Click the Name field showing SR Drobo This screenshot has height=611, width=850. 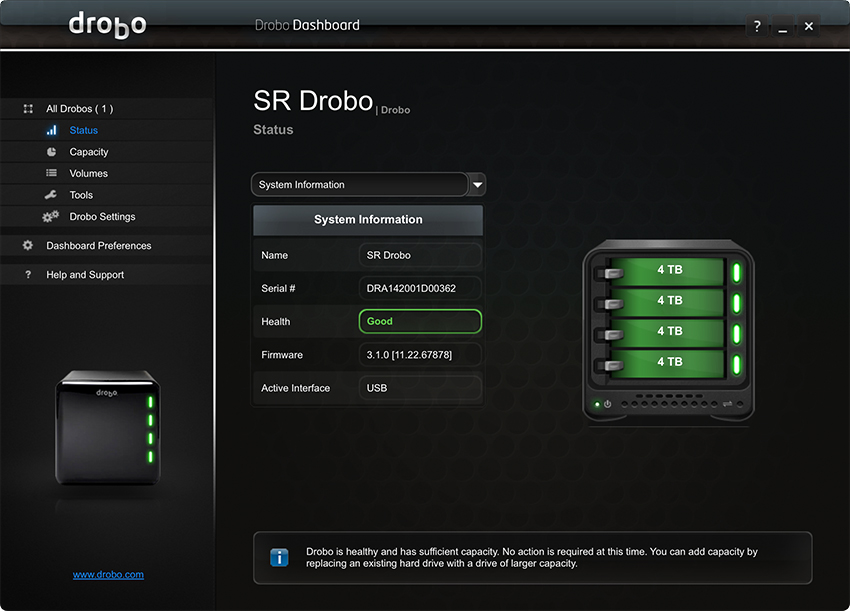point(420,255)
